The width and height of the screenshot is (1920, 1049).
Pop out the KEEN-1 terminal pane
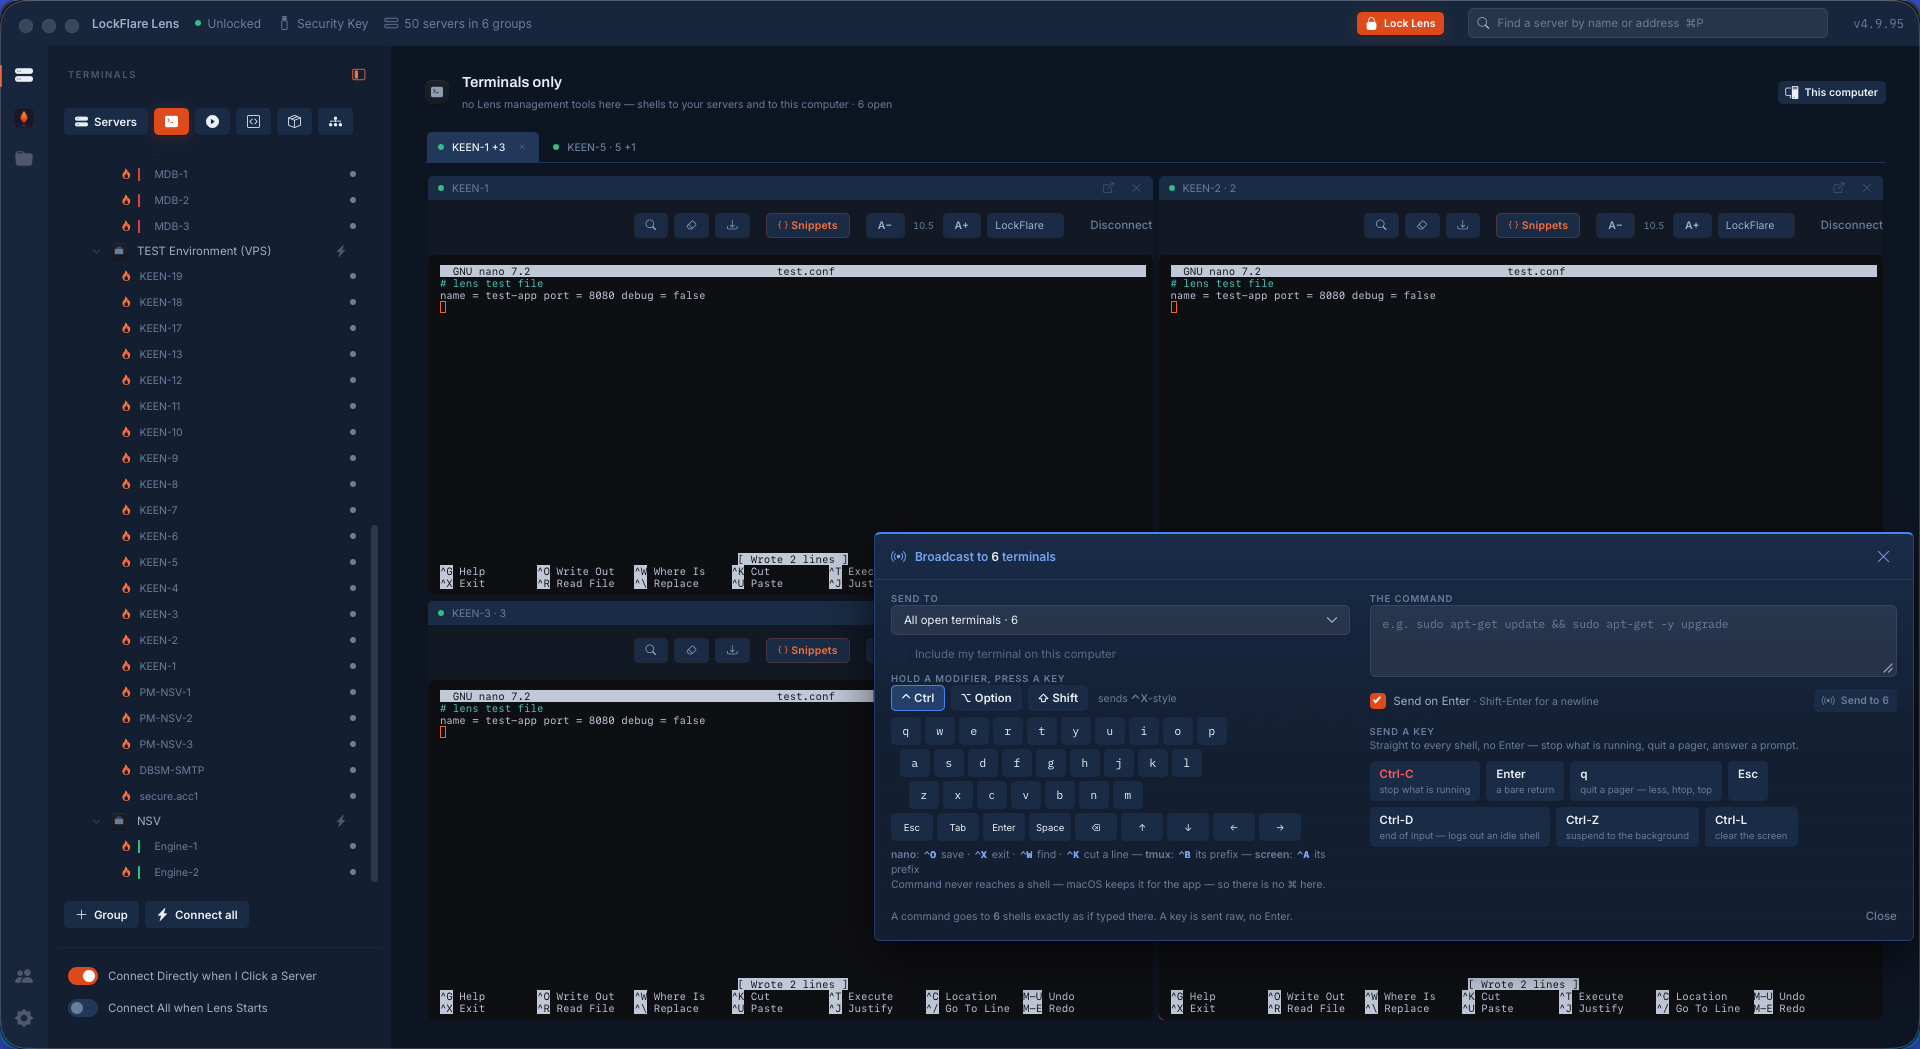coord(1108,188)
